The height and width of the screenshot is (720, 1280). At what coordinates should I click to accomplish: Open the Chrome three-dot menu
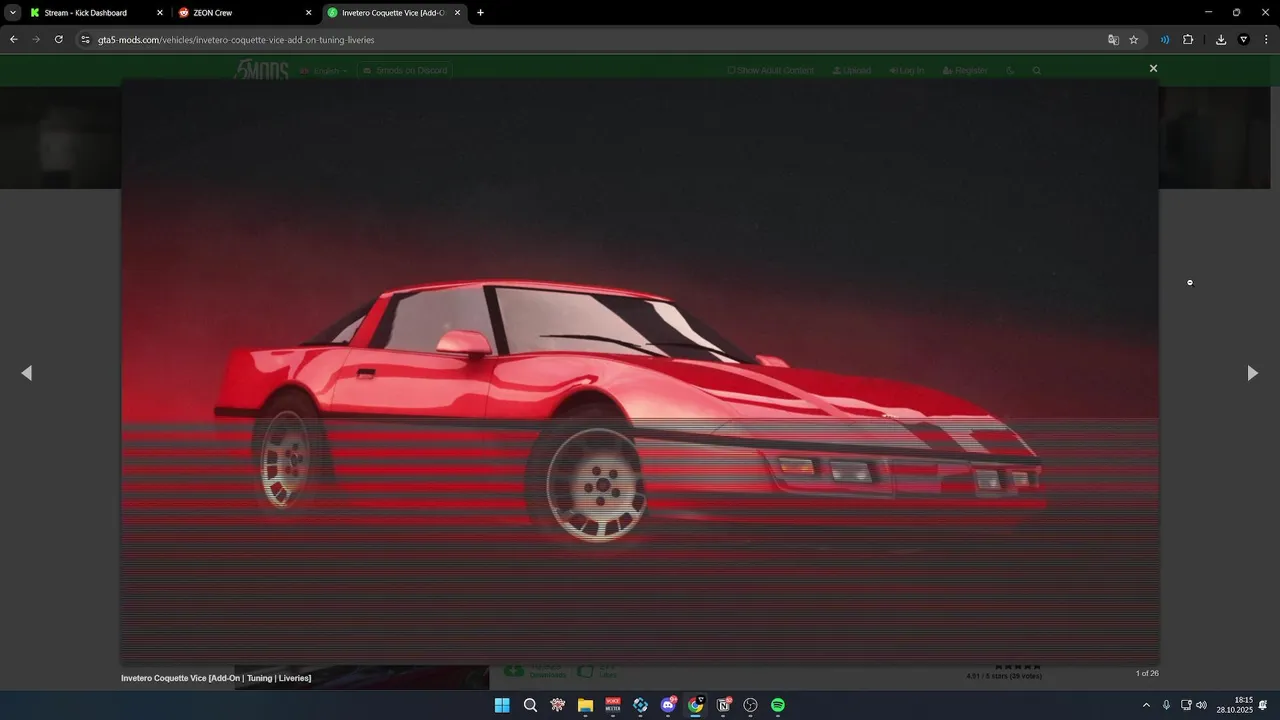pyautogui.click(x=1266, y=40)
